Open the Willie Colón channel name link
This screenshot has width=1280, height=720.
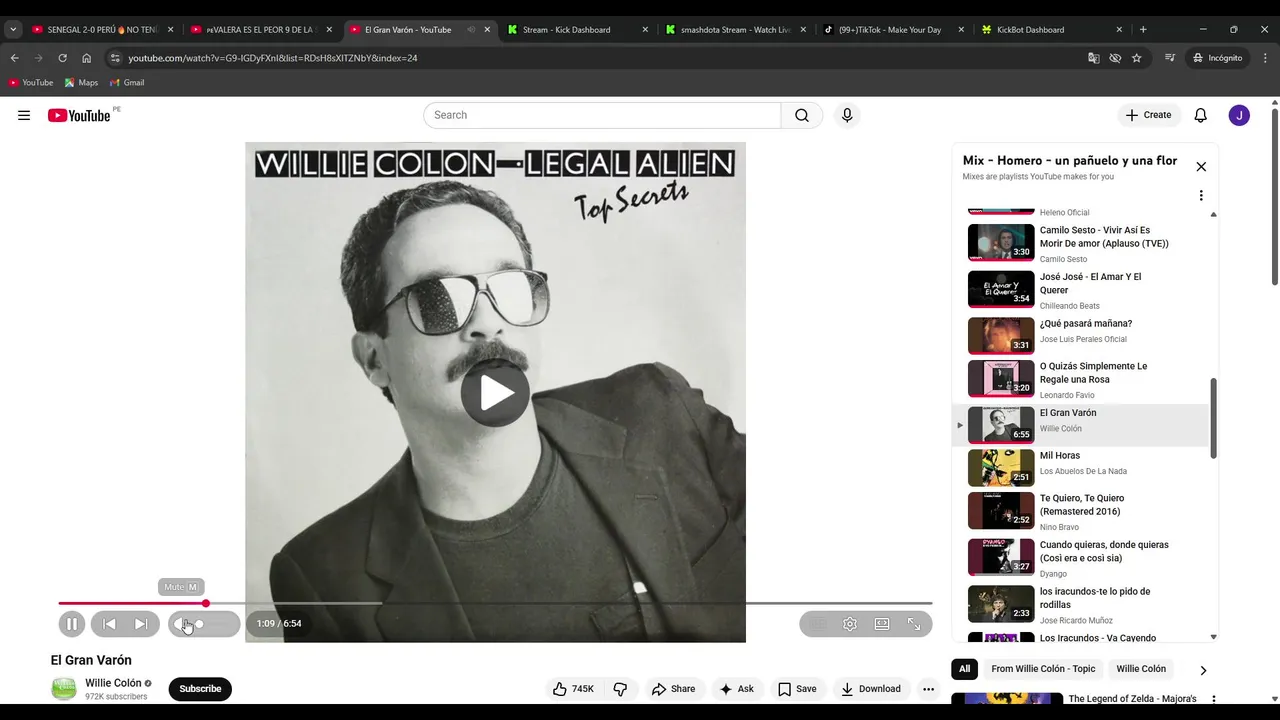point(113,683)
